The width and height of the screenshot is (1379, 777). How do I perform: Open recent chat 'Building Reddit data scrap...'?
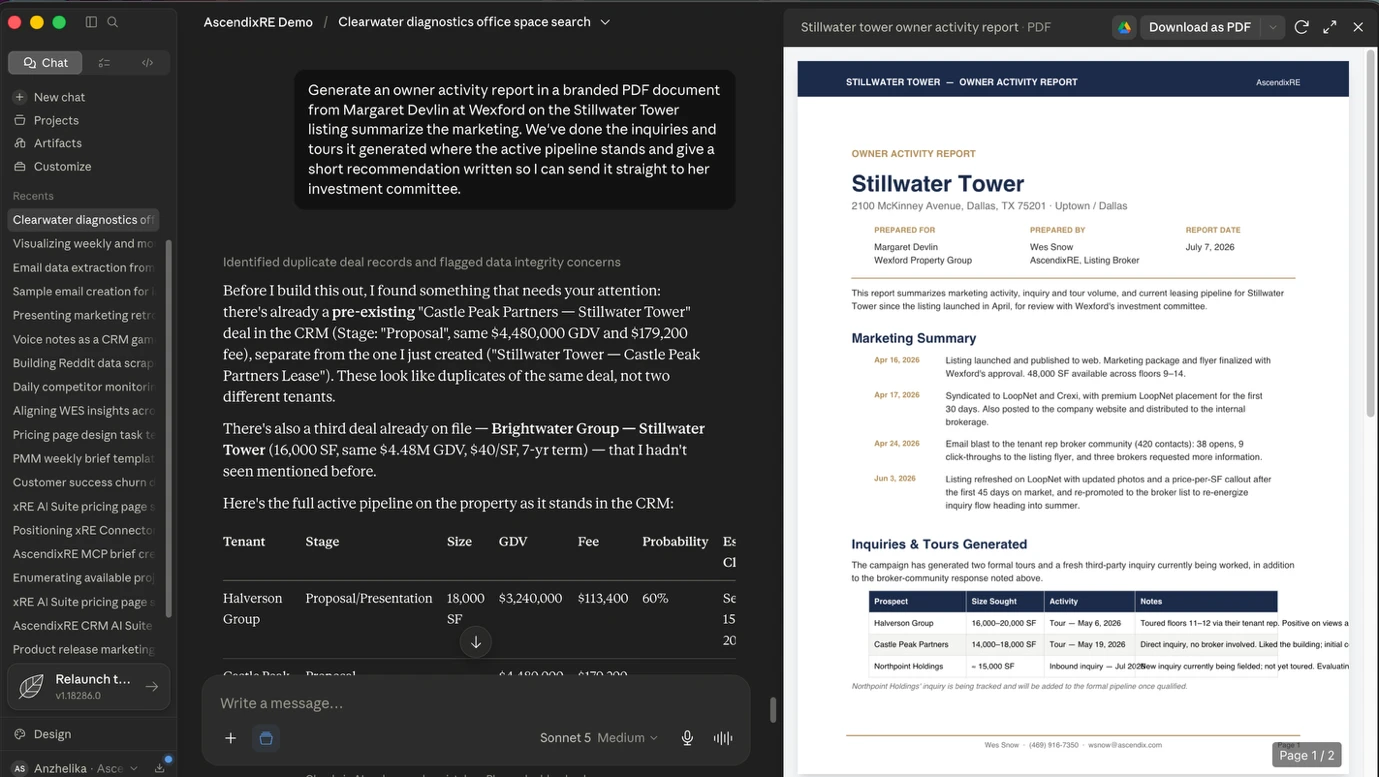coord(83,363)
